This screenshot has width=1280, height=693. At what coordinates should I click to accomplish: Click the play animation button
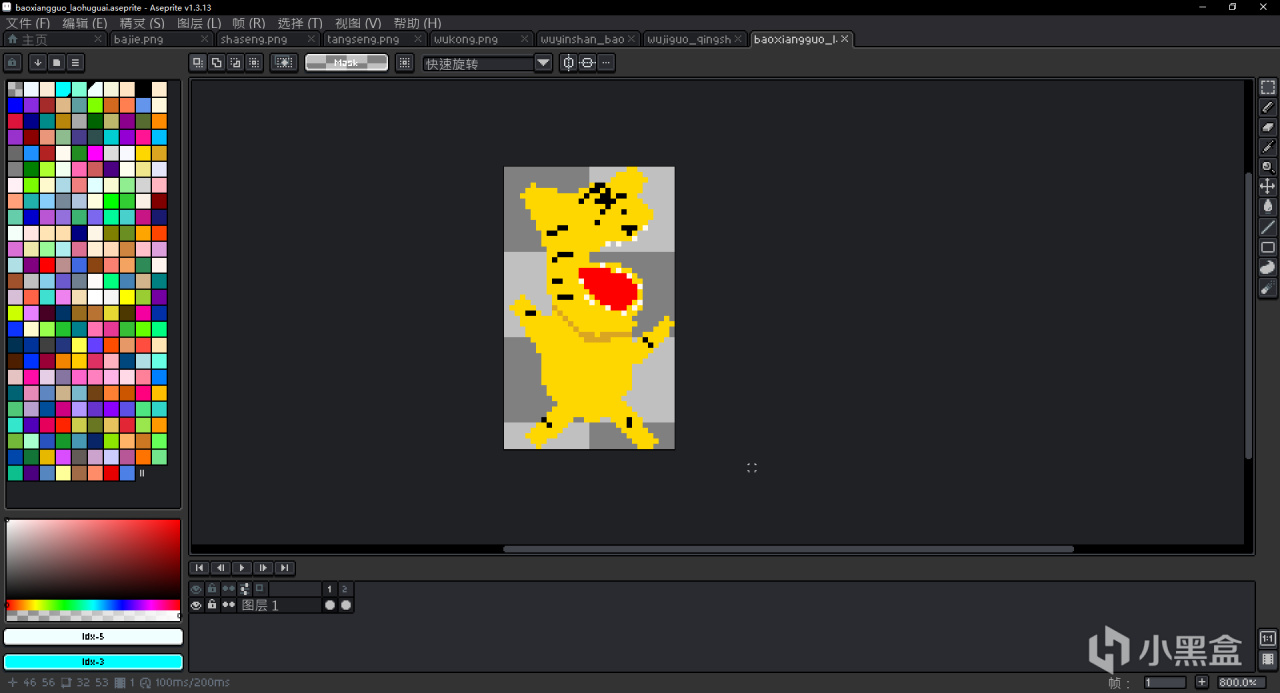click(x=241, y=568)
